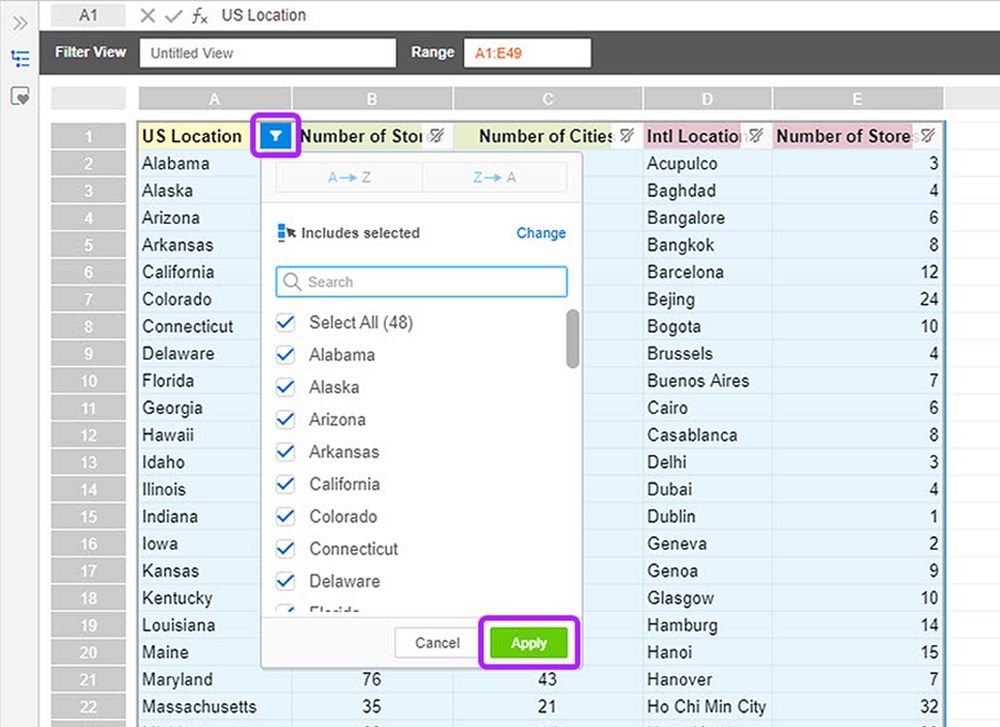Open the Intl Location filter icon
Screen dimensions: 1000x727
coord(756,135)
